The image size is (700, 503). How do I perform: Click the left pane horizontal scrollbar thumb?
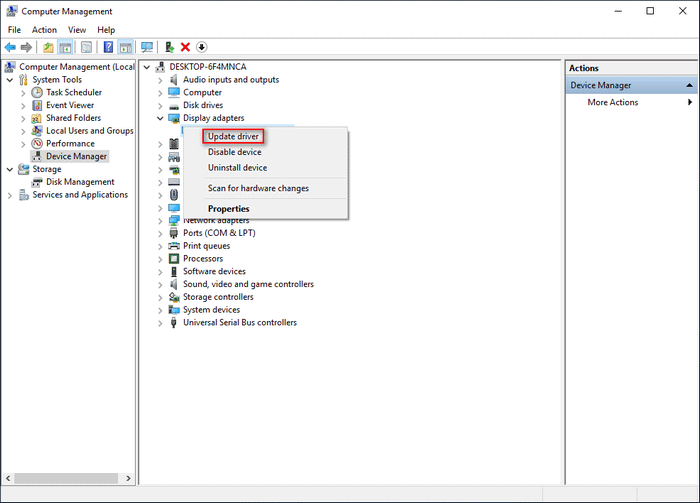pyautogui.click(x=66, y=478)
